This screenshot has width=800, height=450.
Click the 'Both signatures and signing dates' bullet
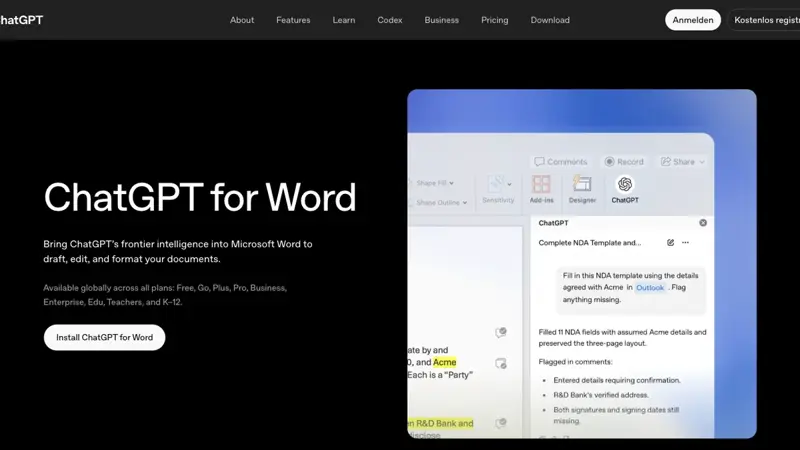[616, 415]
